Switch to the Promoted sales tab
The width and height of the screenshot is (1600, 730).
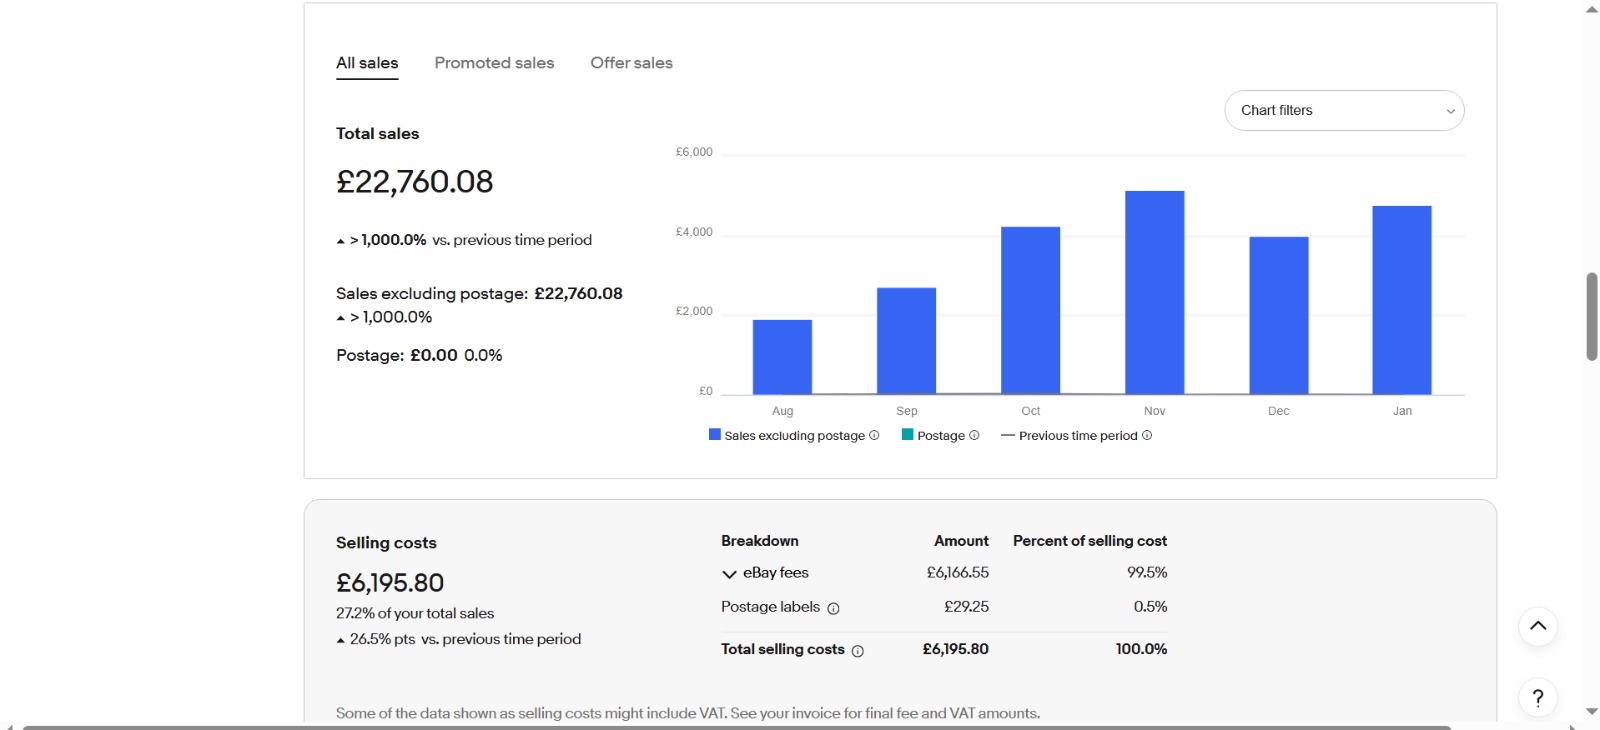[x=494, y=63]
